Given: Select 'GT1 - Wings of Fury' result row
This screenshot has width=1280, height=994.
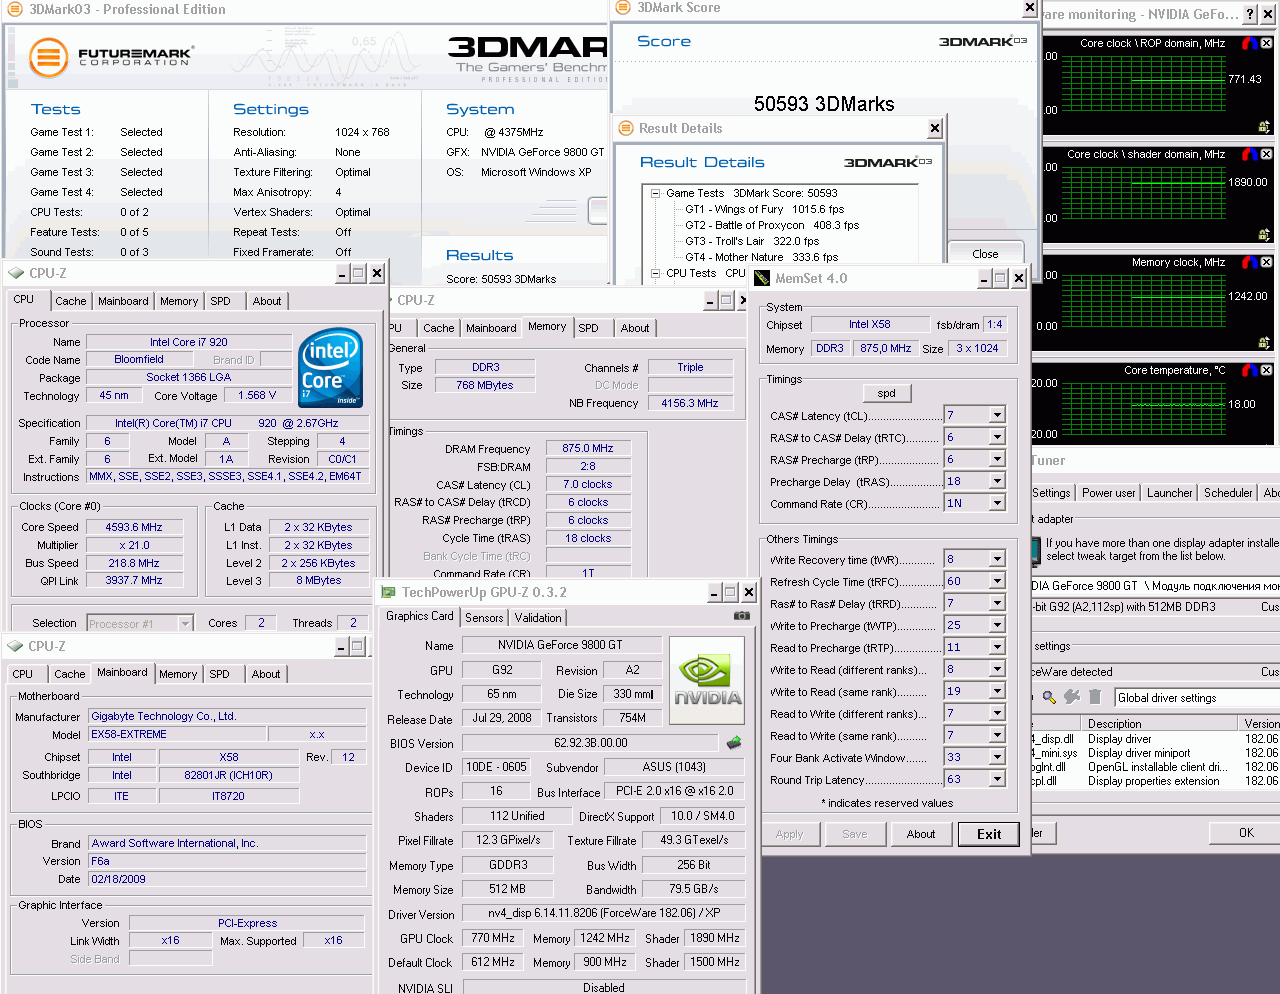Looking at the screenshot, I should pos(765,209).
